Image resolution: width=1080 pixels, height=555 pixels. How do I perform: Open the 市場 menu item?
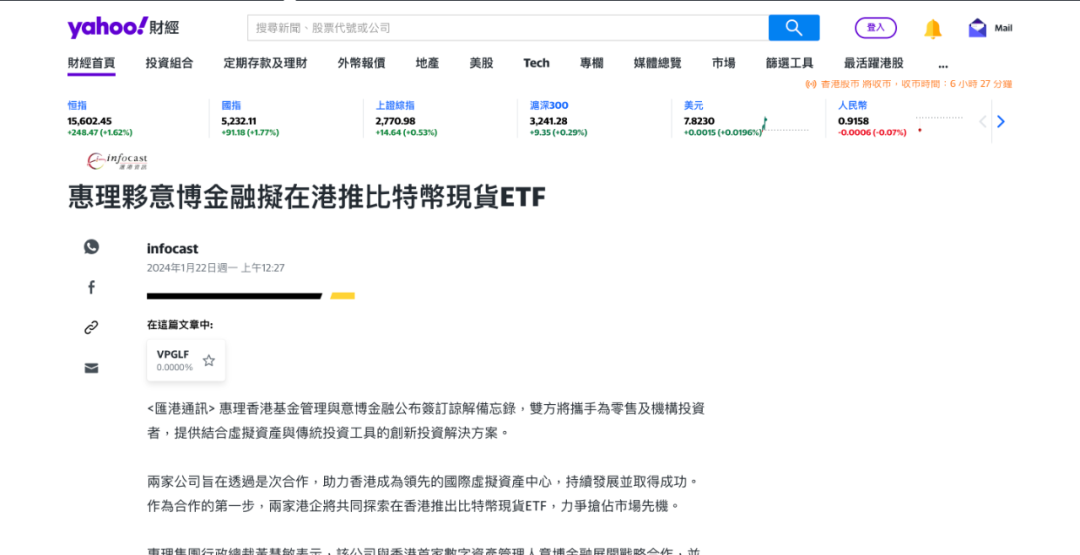(x=723, y=63)
